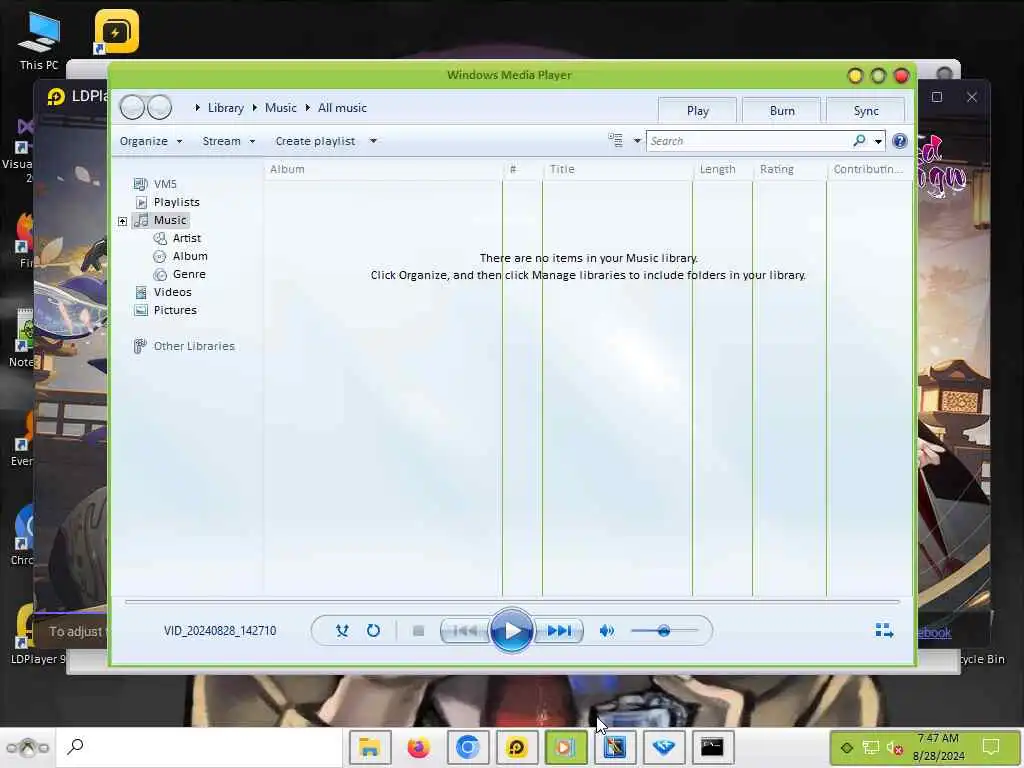Screen dimensions: 1024x768
Task: Select Playlists in the navigation pane
Action: (176, 202)
